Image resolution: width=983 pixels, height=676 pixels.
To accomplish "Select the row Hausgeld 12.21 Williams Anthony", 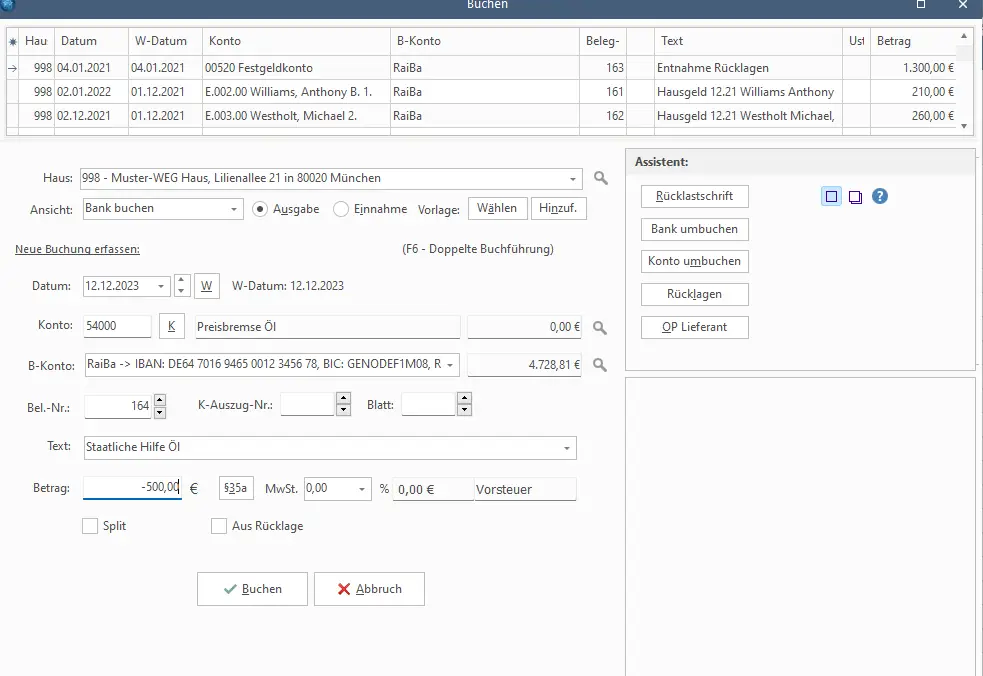I will [x=483, y=92].
